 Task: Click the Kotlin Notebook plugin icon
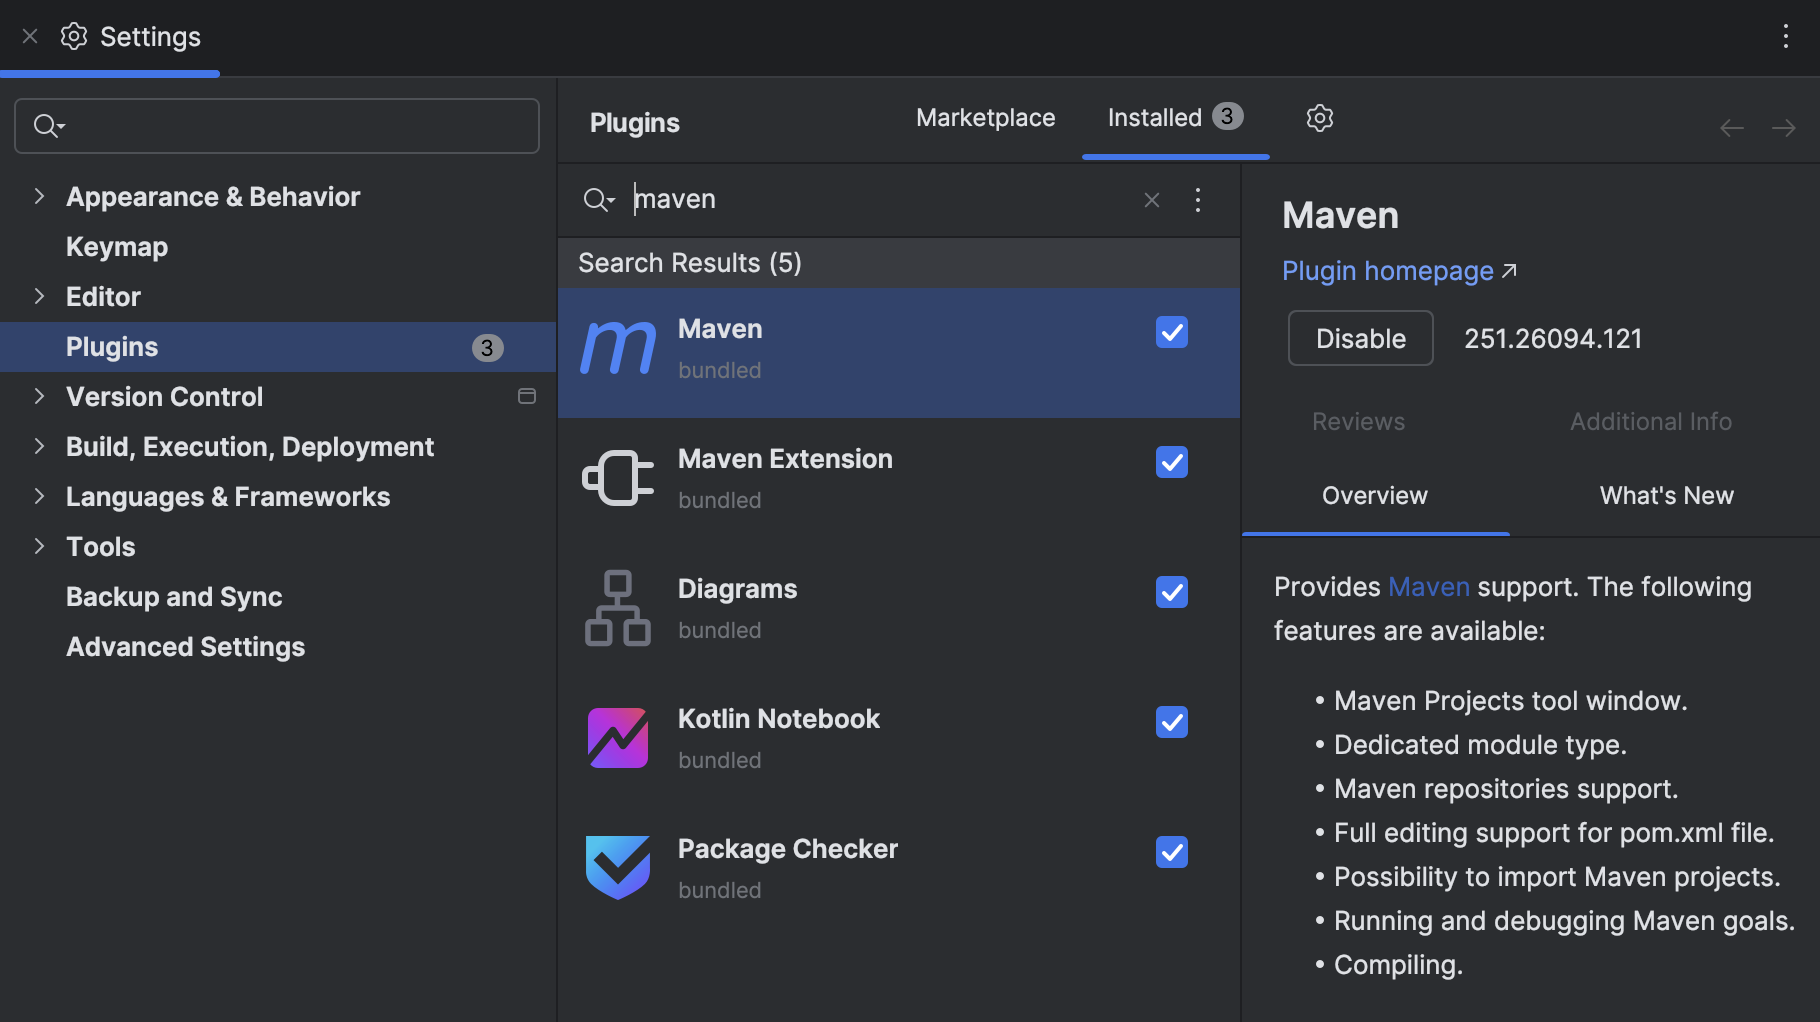[617, 738]
